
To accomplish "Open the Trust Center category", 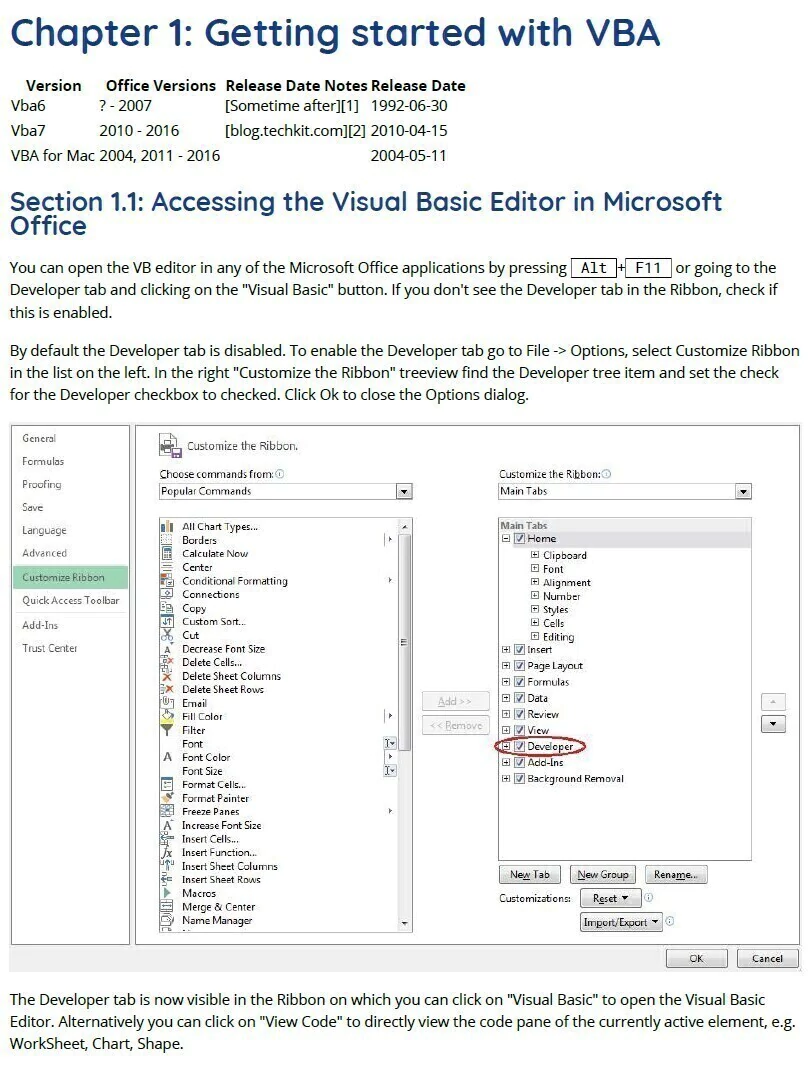I will tap(50, 648).
